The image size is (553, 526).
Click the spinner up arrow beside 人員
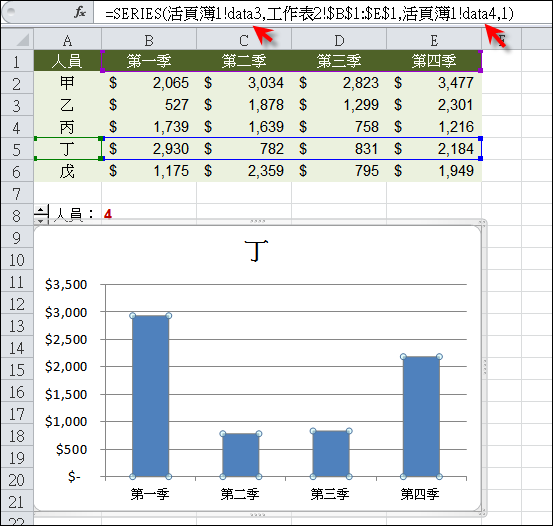coord(41,210)
